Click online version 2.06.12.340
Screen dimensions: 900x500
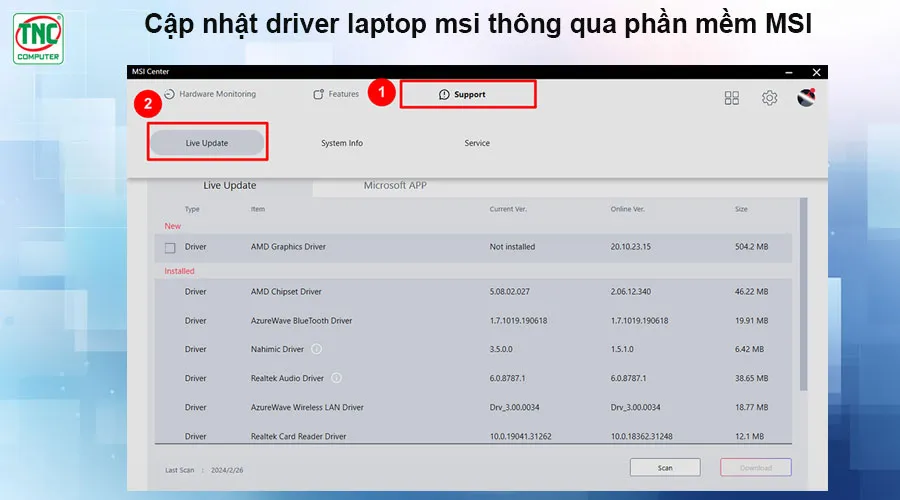click(630, 292)
